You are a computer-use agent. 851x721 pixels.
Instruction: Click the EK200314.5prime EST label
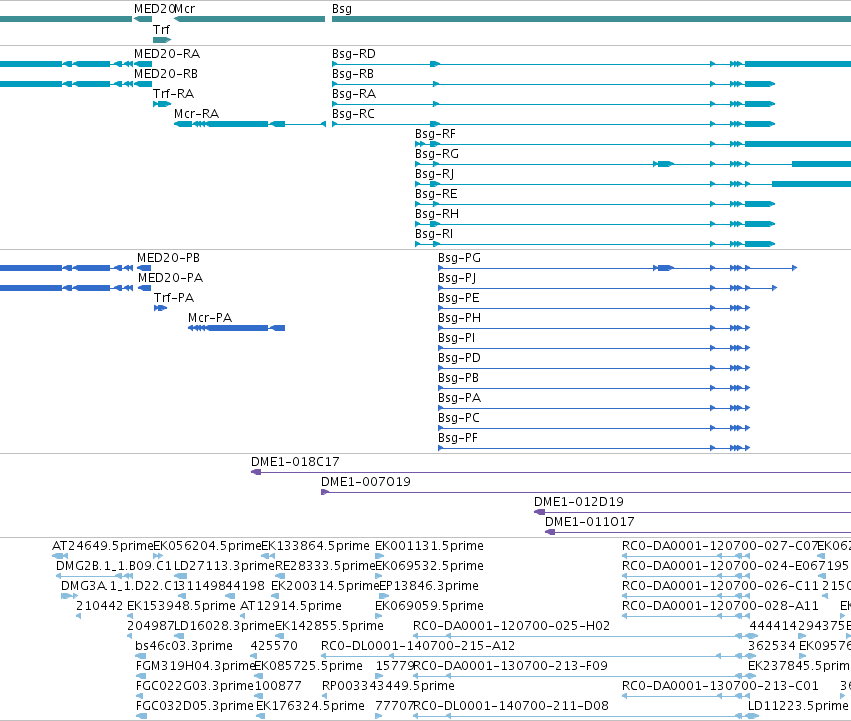click(325, 586)
